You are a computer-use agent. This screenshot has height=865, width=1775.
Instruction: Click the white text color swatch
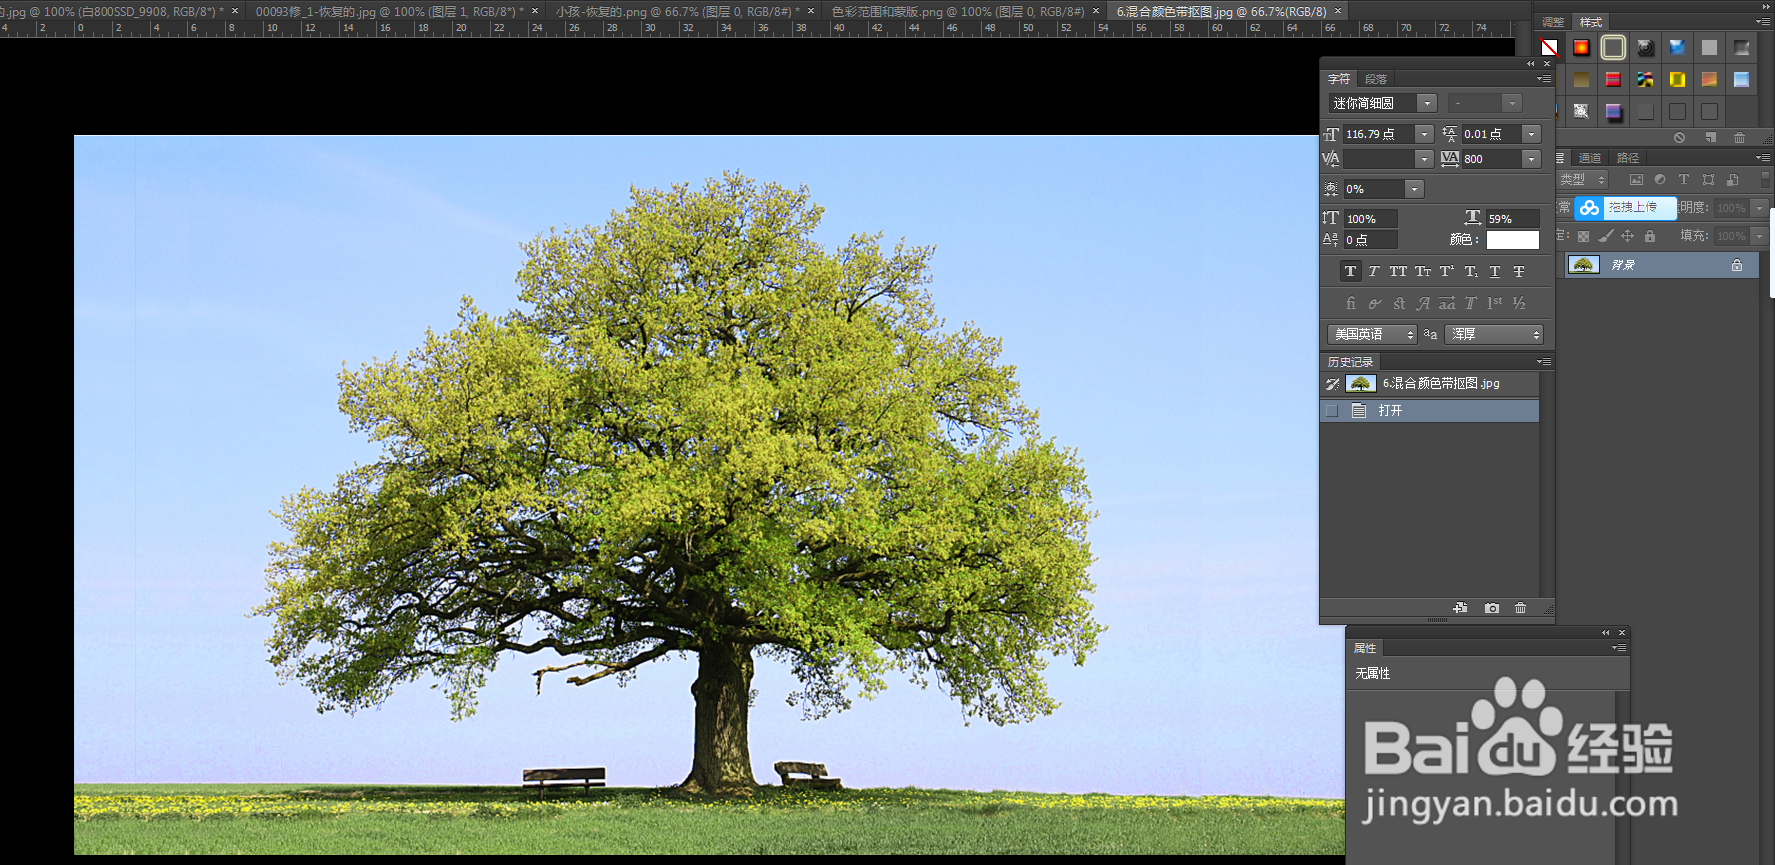click(x=1513, y=240)
